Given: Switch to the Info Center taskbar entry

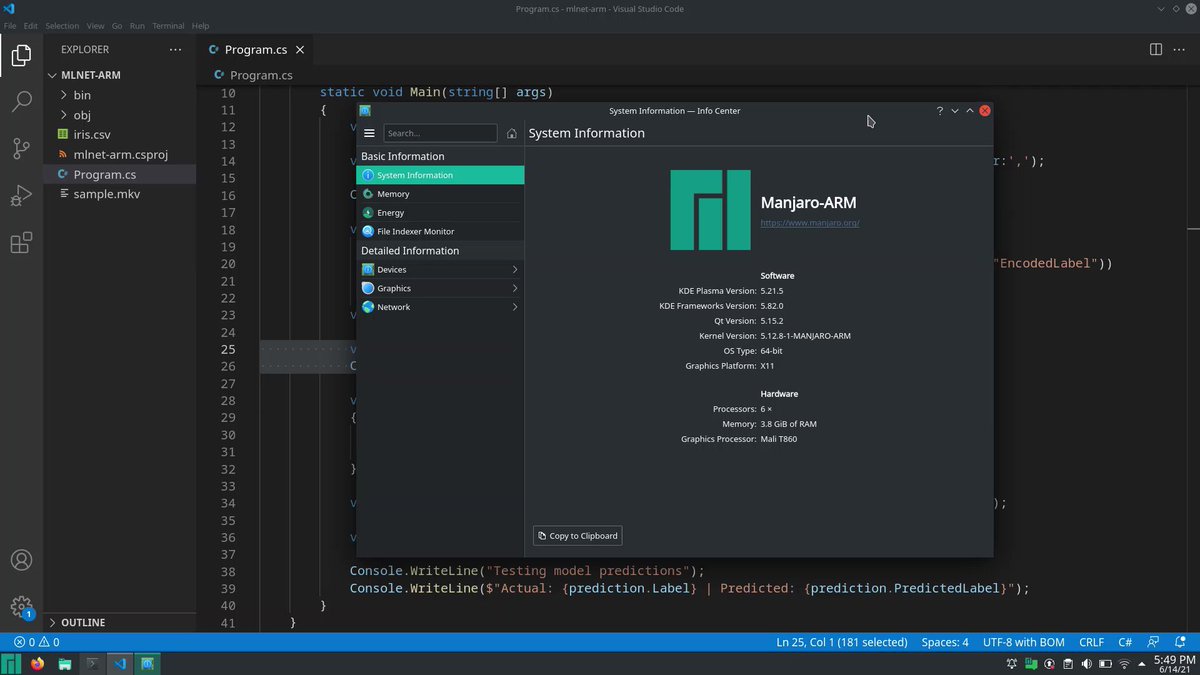Looking at the screenshot, I should (x=146, y=663).
